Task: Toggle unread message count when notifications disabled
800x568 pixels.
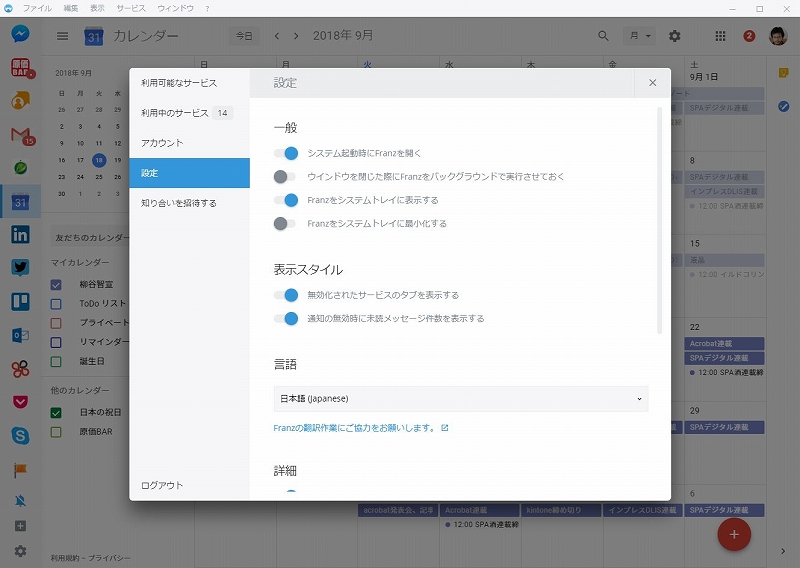Action: 286,318
